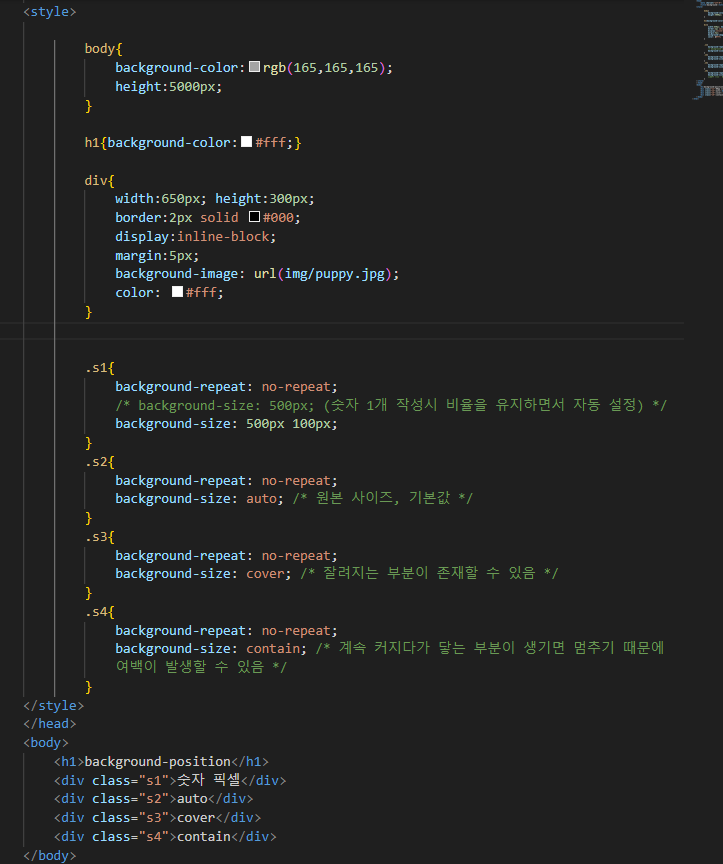The image size is (723, 864).
Task: Place cursor on the body{ selector
Action: pos(103,48)
